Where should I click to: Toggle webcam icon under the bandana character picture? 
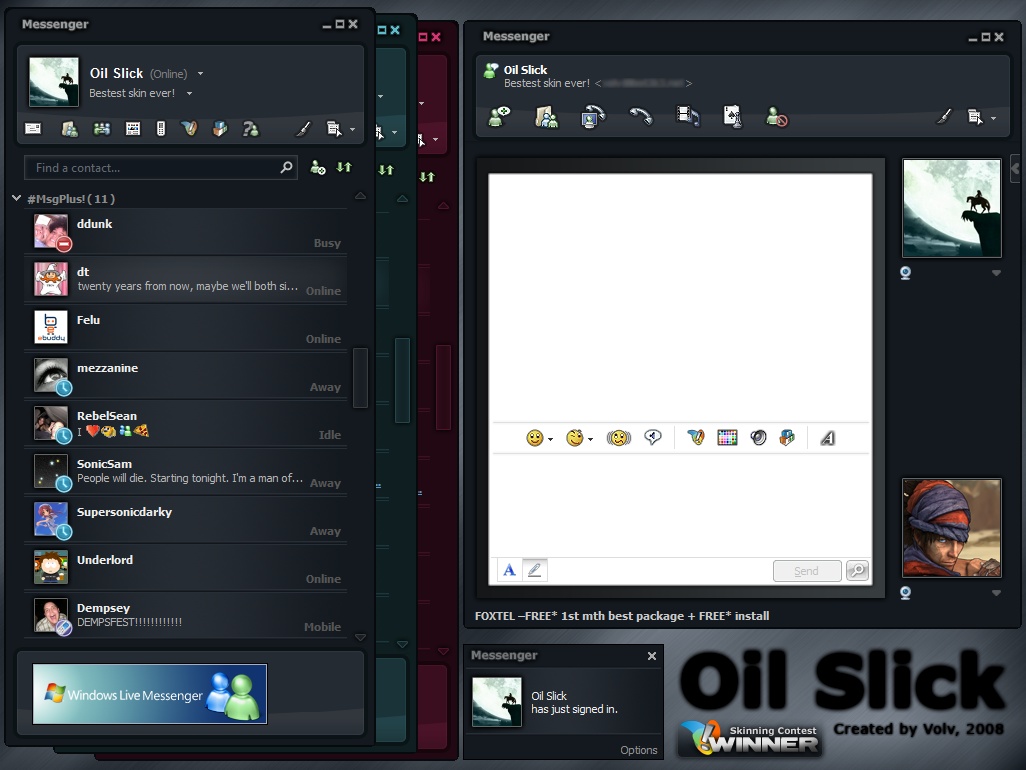pyautogui.click(x=906, y=593)
